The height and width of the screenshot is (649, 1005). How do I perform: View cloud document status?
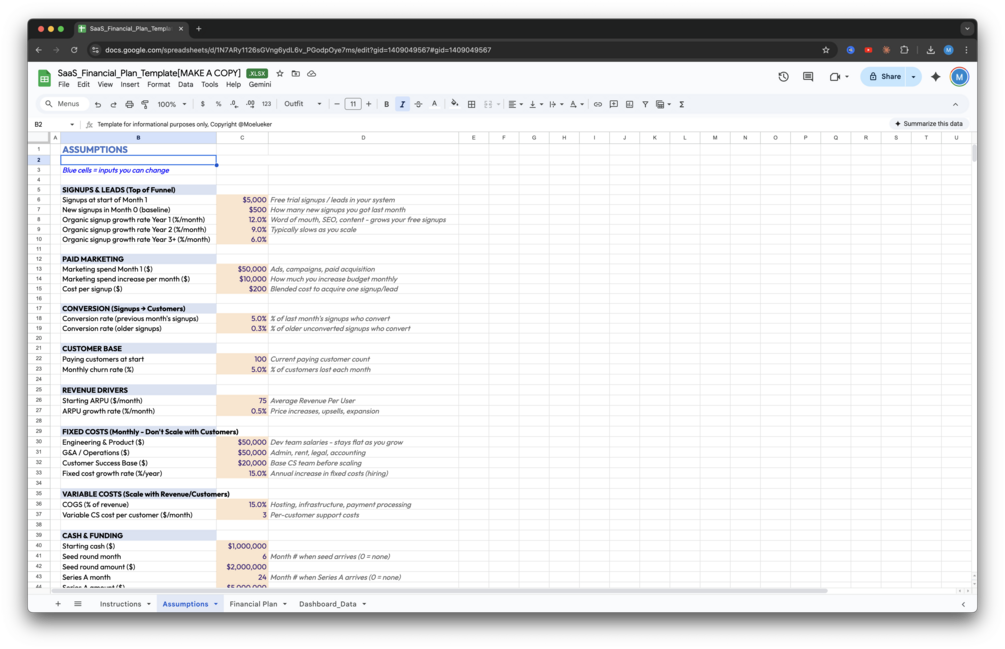pyautogui.click(x=311, y=74)
